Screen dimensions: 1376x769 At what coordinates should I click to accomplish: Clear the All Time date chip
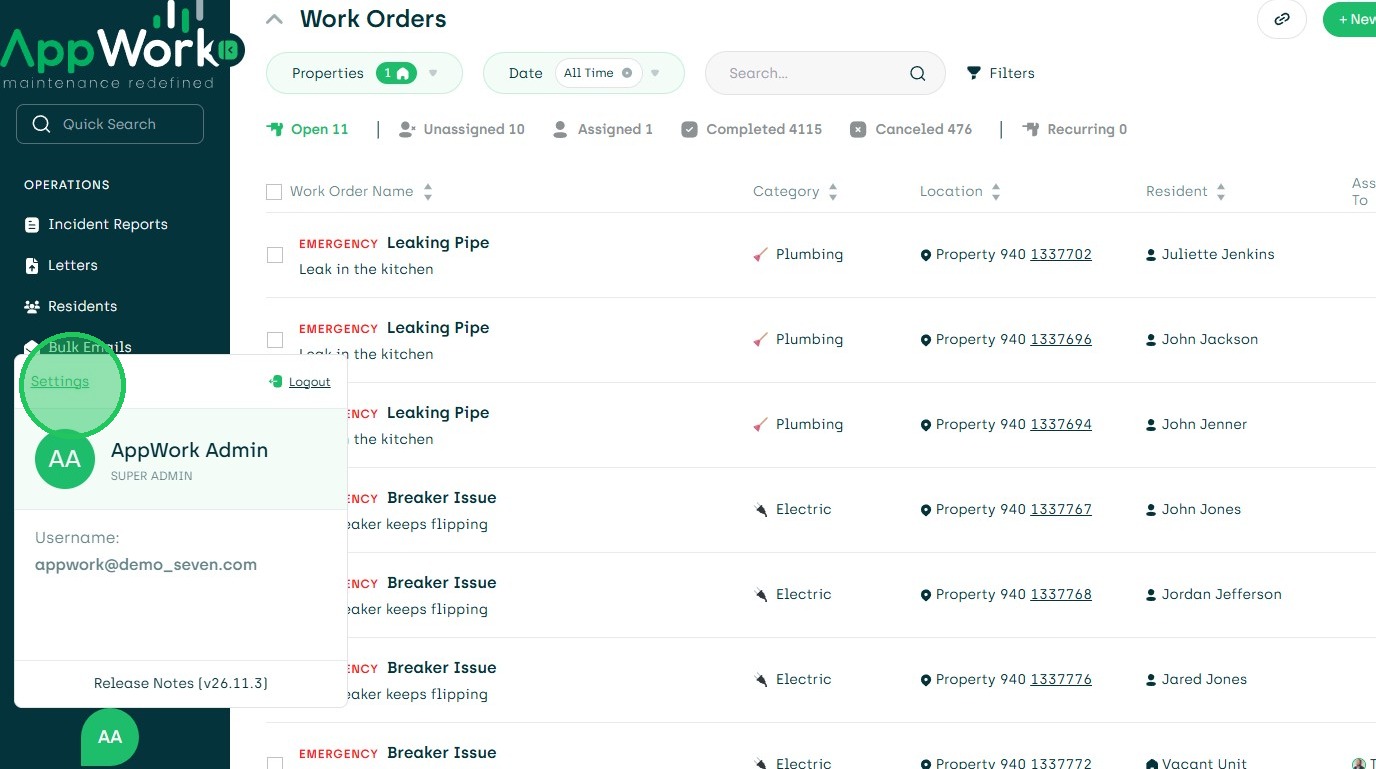[627, 73]
